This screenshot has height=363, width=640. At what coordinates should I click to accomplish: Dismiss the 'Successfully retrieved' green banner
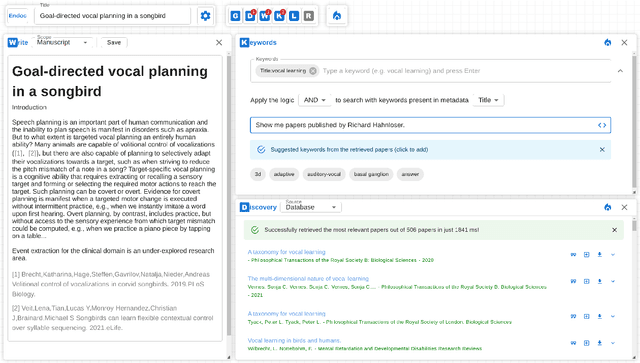coord(614,230)
